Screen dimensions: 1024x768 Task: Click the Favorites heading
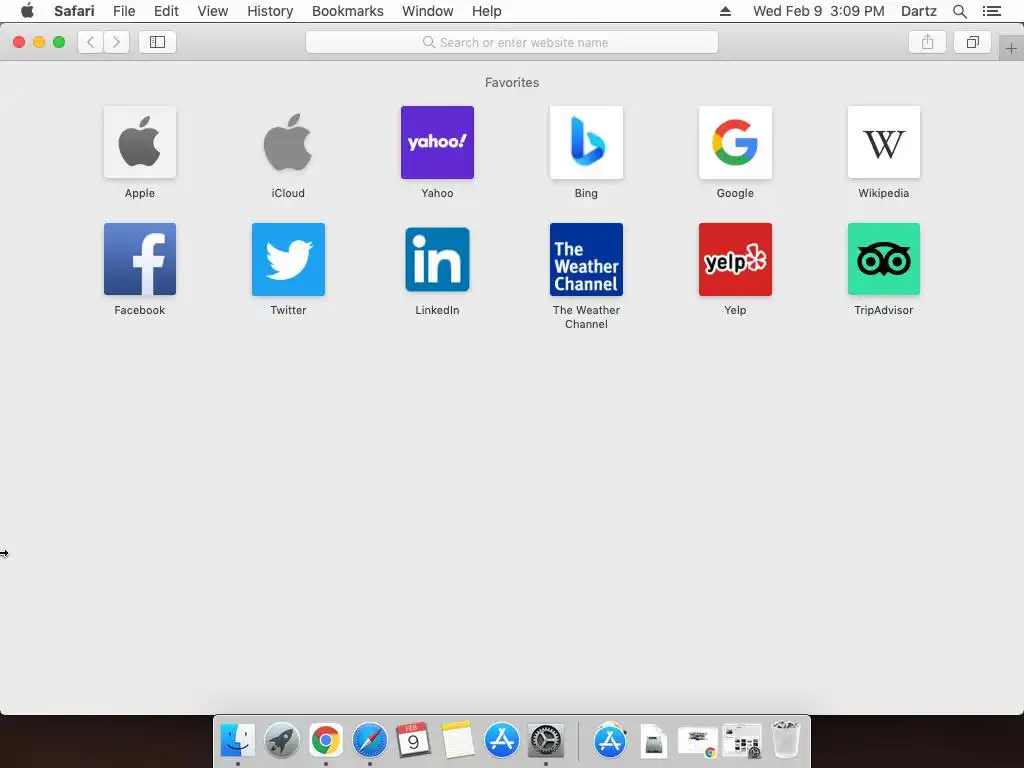pyautogui.click(x=512, y=82)
